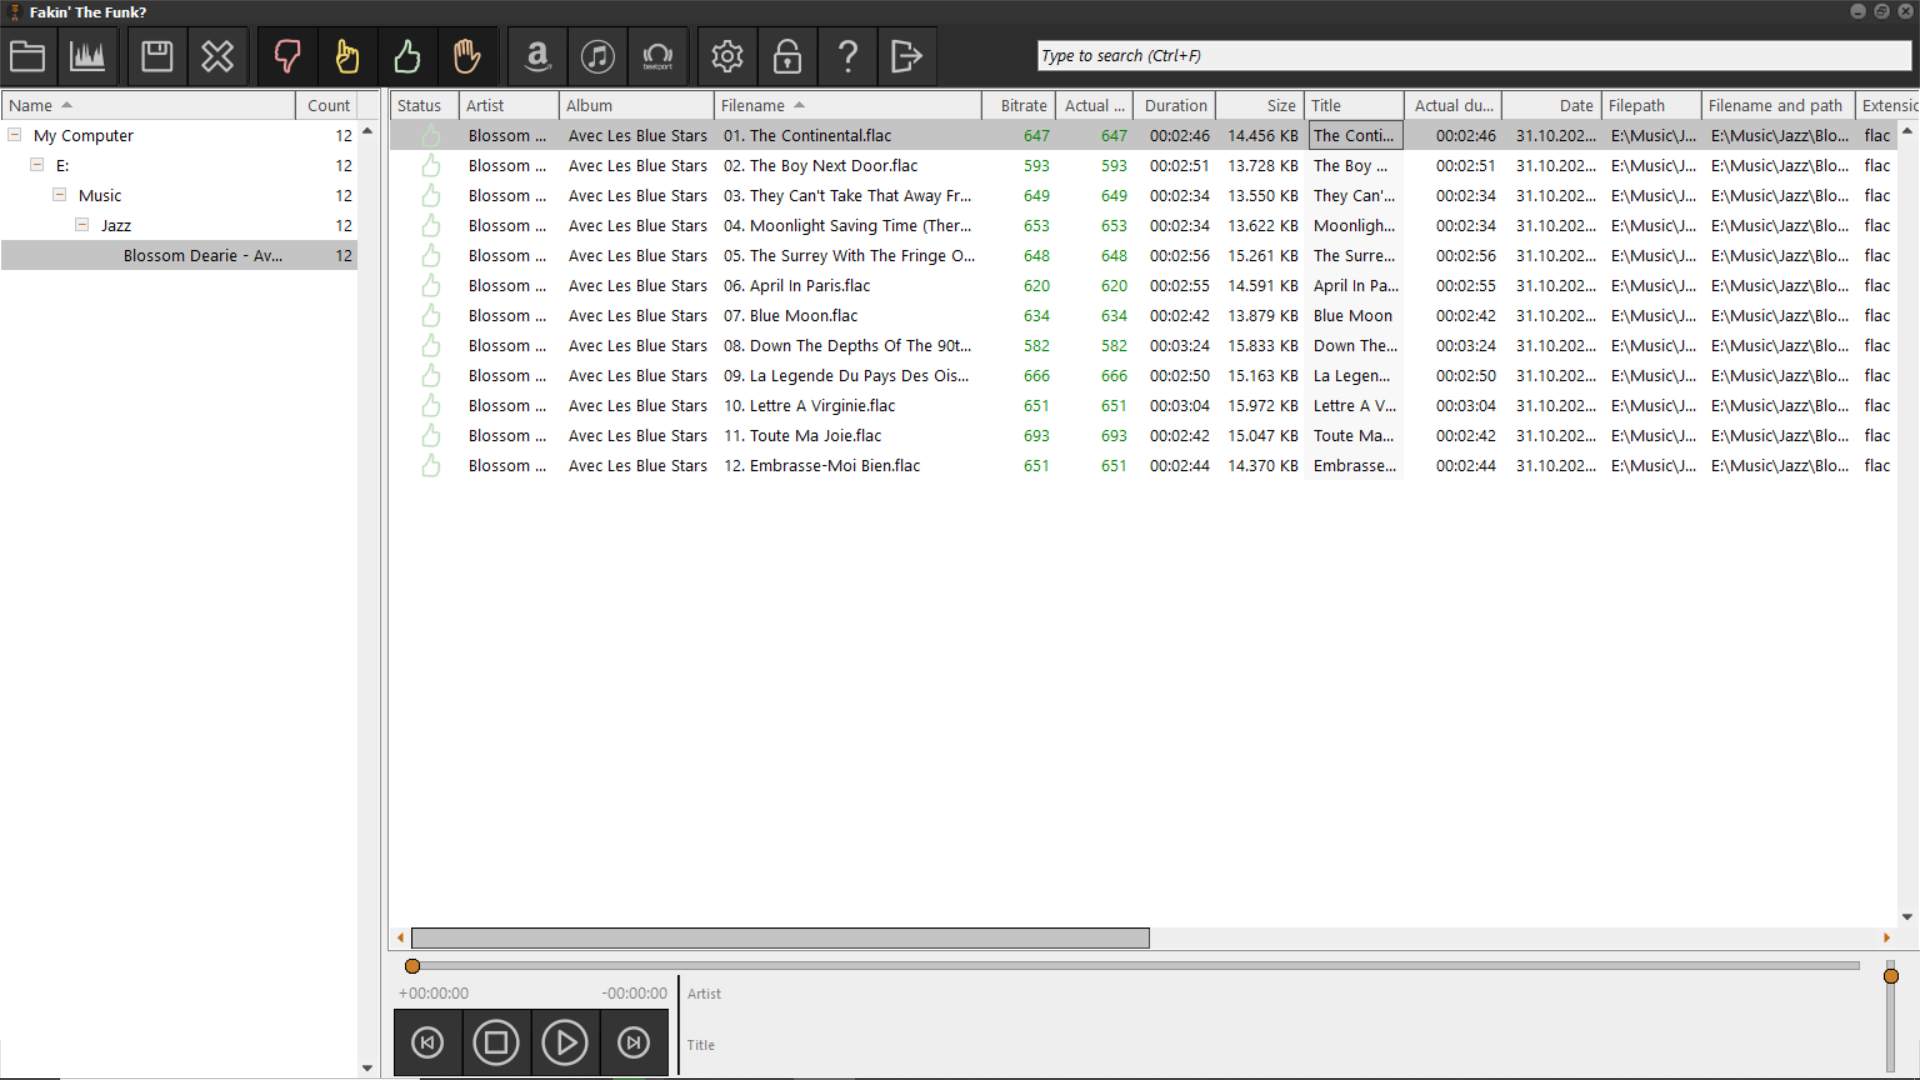
Task: Open the spectrum analysis toolbar icon
Action: 88,56
